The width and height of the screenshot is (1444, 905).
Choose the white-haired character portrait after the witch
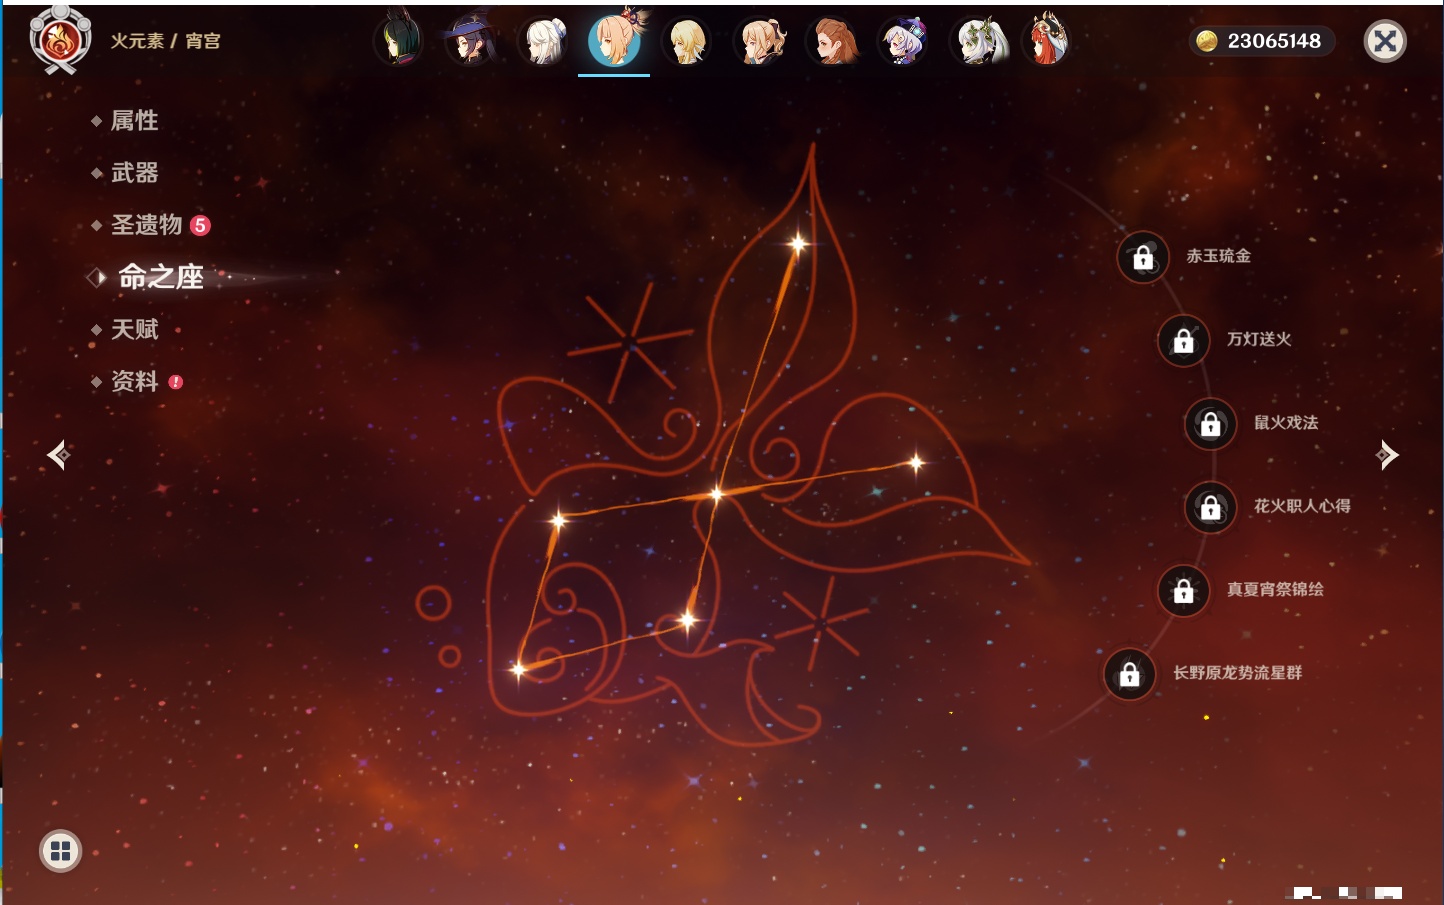pyautogui.click(x=543, y=41)
